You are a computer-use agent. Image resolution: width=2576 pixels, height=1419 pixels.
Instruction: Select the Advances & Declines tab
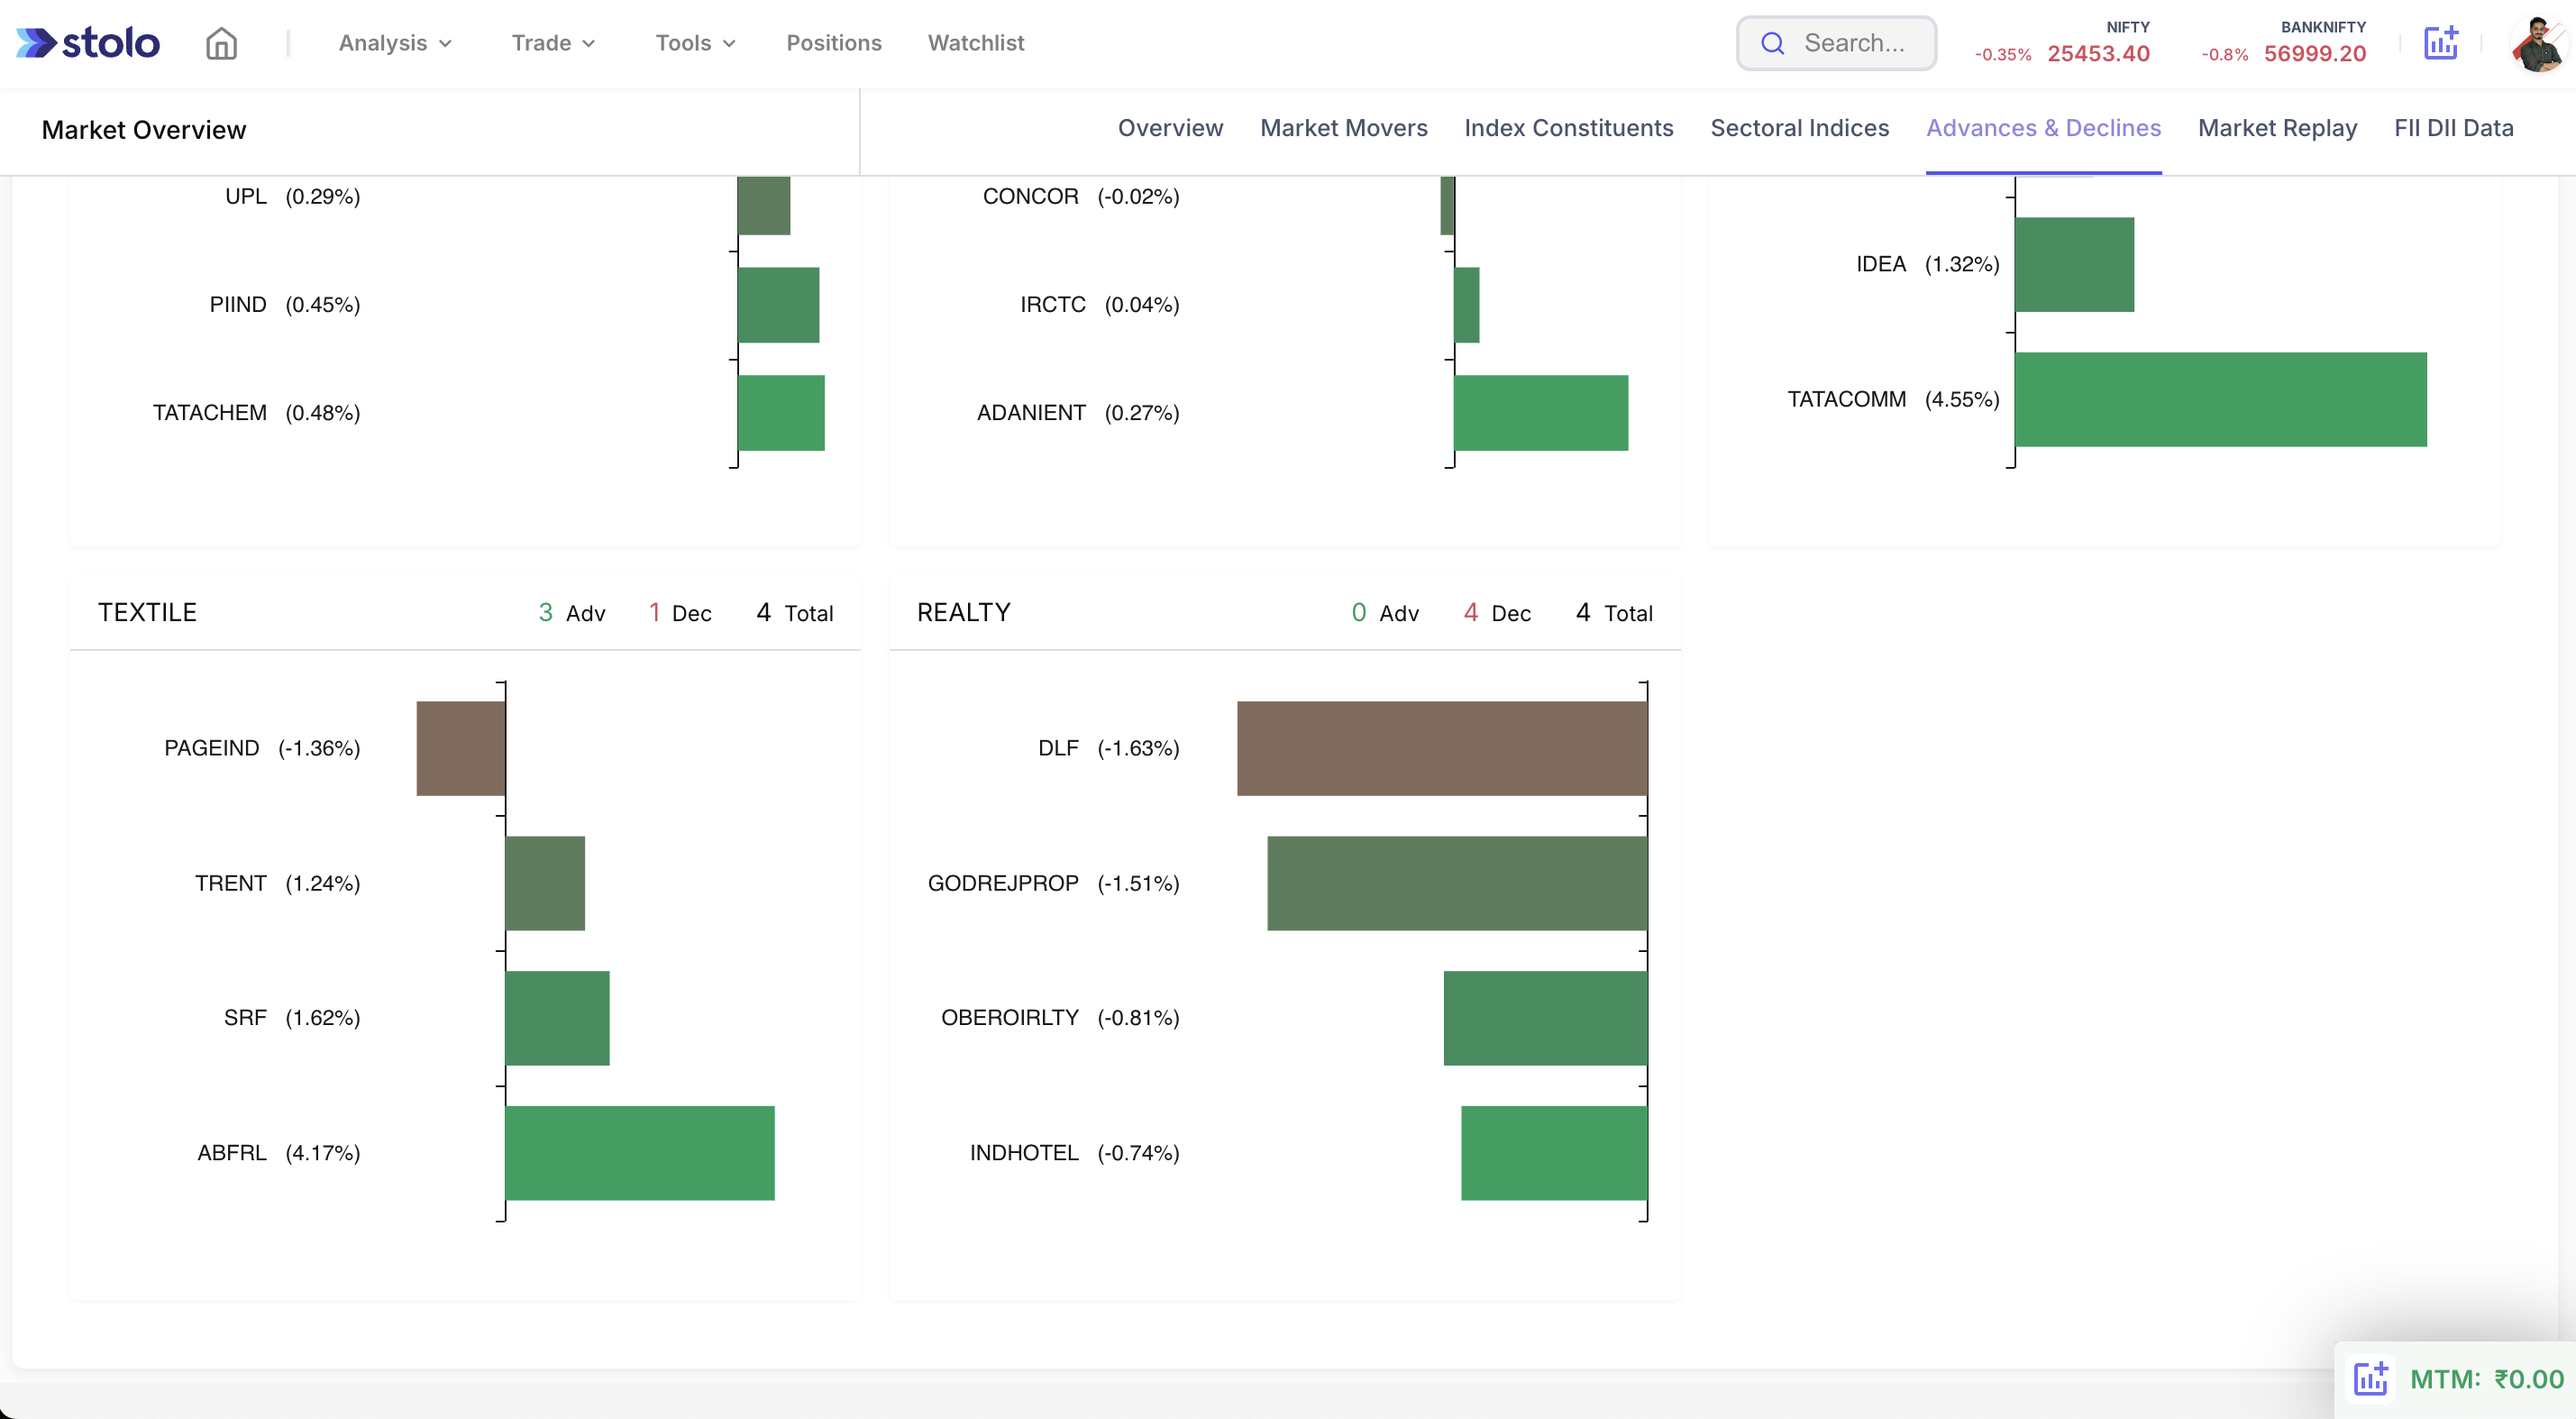(2043, 128)
